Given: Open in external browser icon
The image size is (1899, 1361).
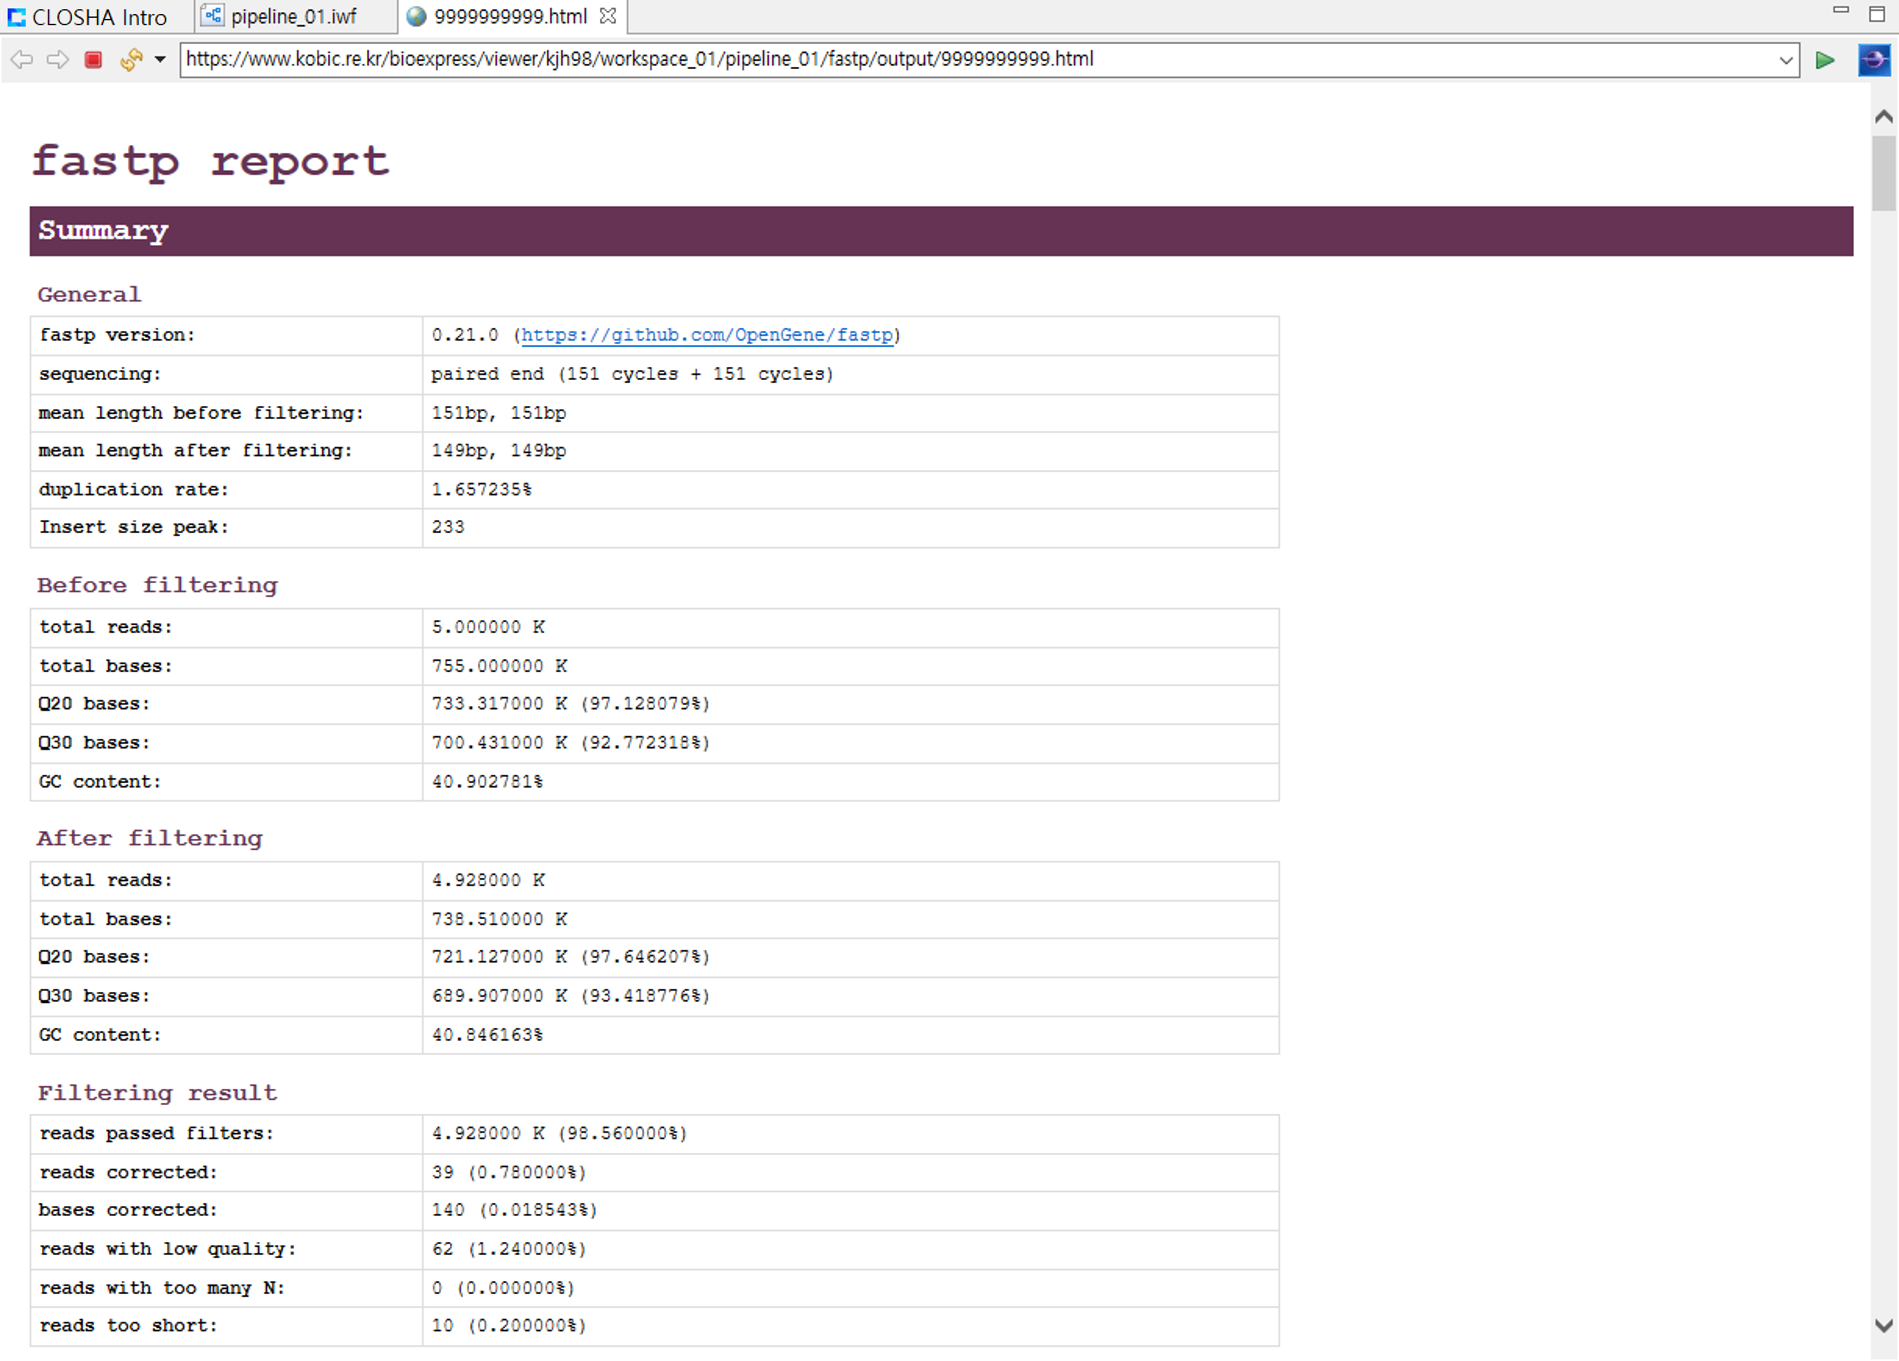Looking at the screenshot, I should (1874, 60).
